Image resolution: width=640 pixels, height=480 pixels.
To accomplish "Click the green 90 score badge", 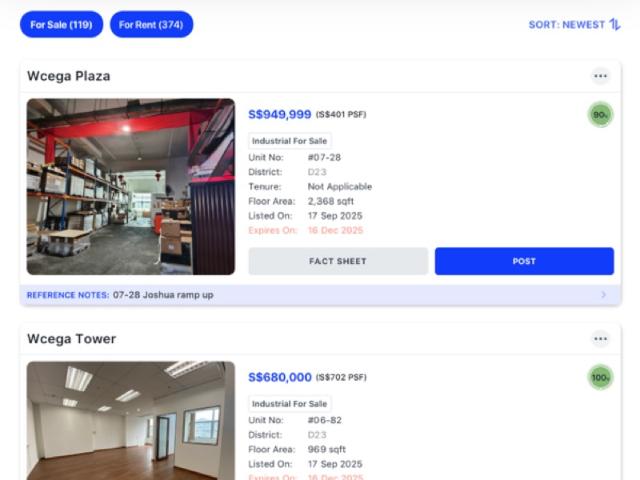I will [600, 115].
